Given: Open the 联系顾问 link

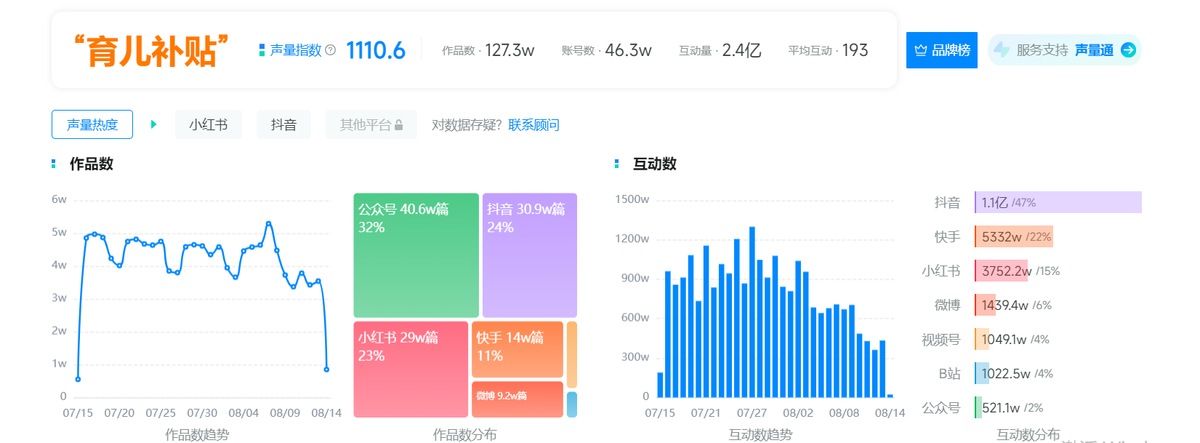Looking at the screenshot, I should click(534, 125).
